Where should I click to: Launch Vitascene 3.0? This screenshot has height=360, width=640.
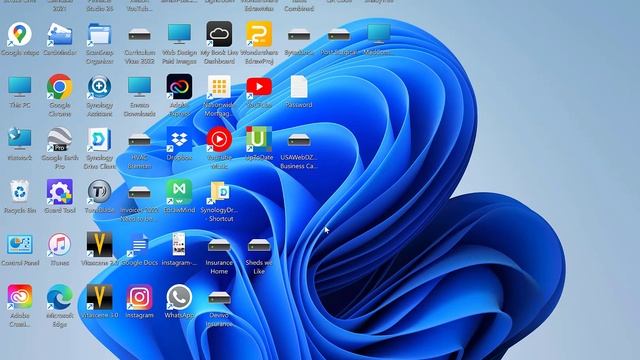tap(100, 297)
